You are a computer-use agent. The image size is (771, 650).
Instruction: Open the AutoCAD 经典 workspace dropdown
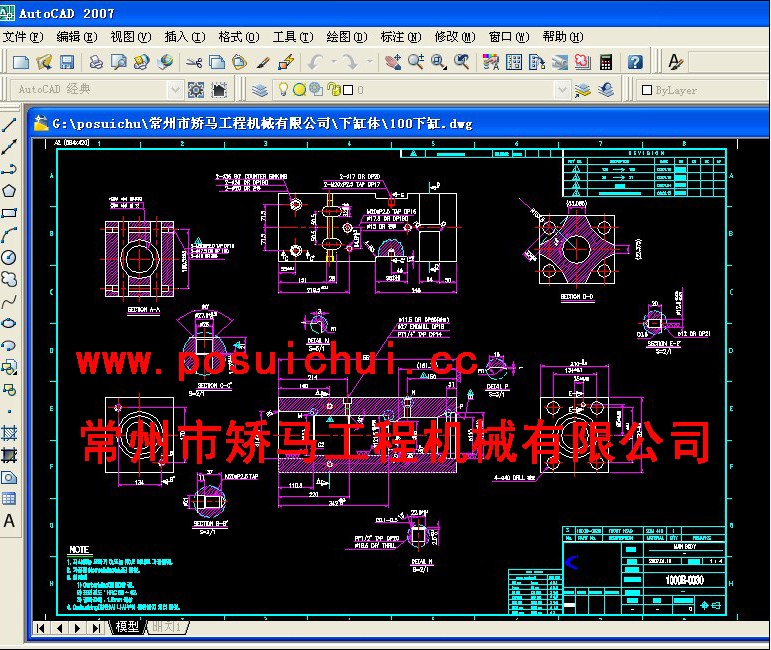pos(175,90)
